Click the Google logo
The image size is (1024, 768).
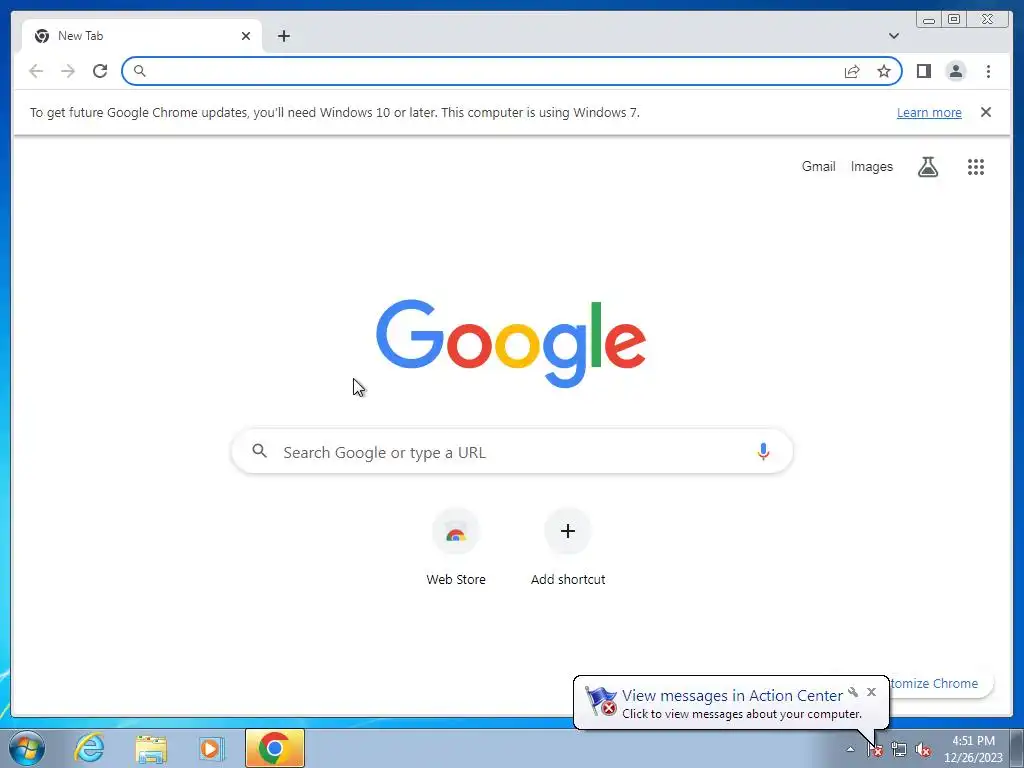coord(511,343)
